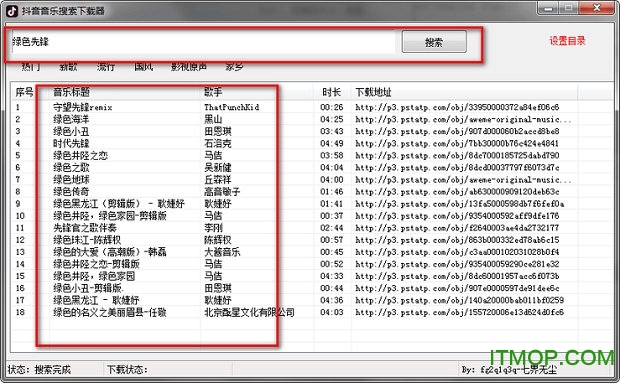The image size is (620, 383).
Task: Select the song 时代先锋
Action: tap(71, 143)
